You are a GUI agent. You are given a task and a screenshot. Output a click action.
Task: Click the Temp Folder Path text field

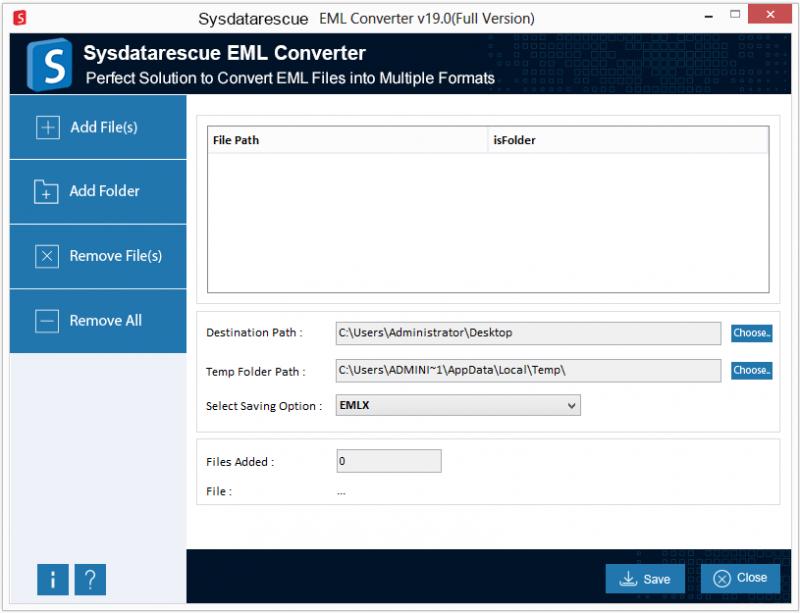pyautogui.click(x=528, y=371)
